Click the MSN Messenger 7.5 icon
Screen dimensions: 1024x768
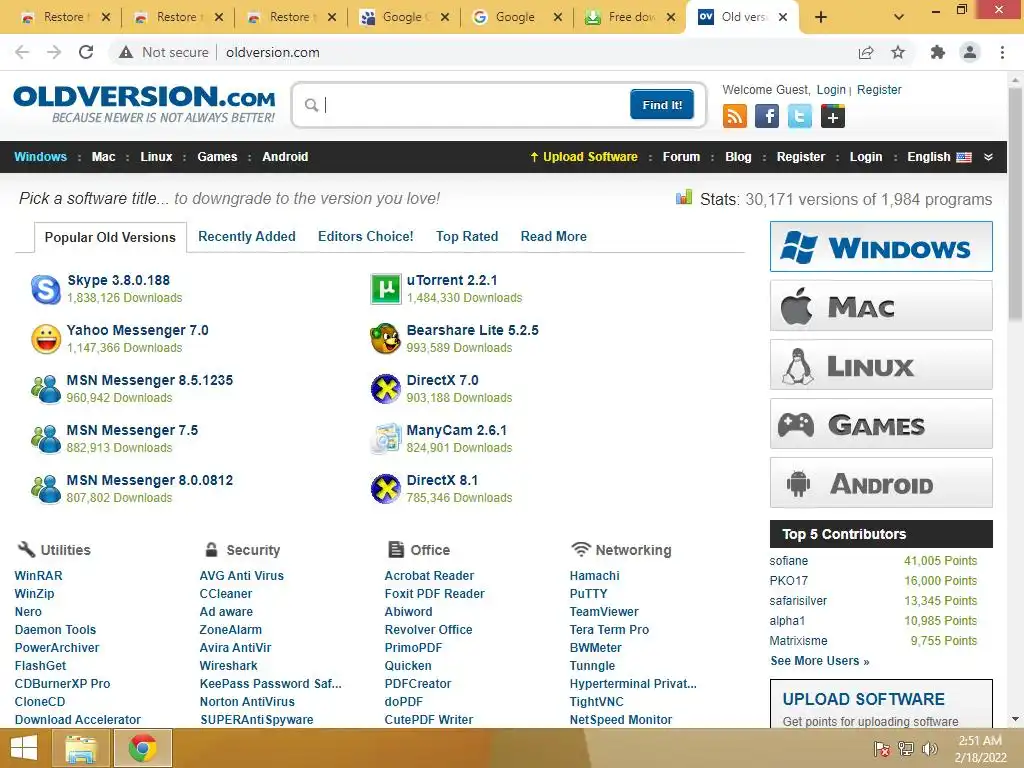46,439
